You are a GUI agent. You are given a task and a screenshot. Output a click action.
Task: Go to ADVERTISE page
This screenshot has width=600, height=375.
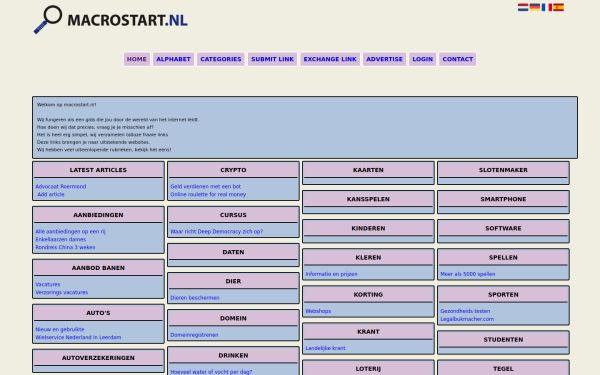pos(384,59)
